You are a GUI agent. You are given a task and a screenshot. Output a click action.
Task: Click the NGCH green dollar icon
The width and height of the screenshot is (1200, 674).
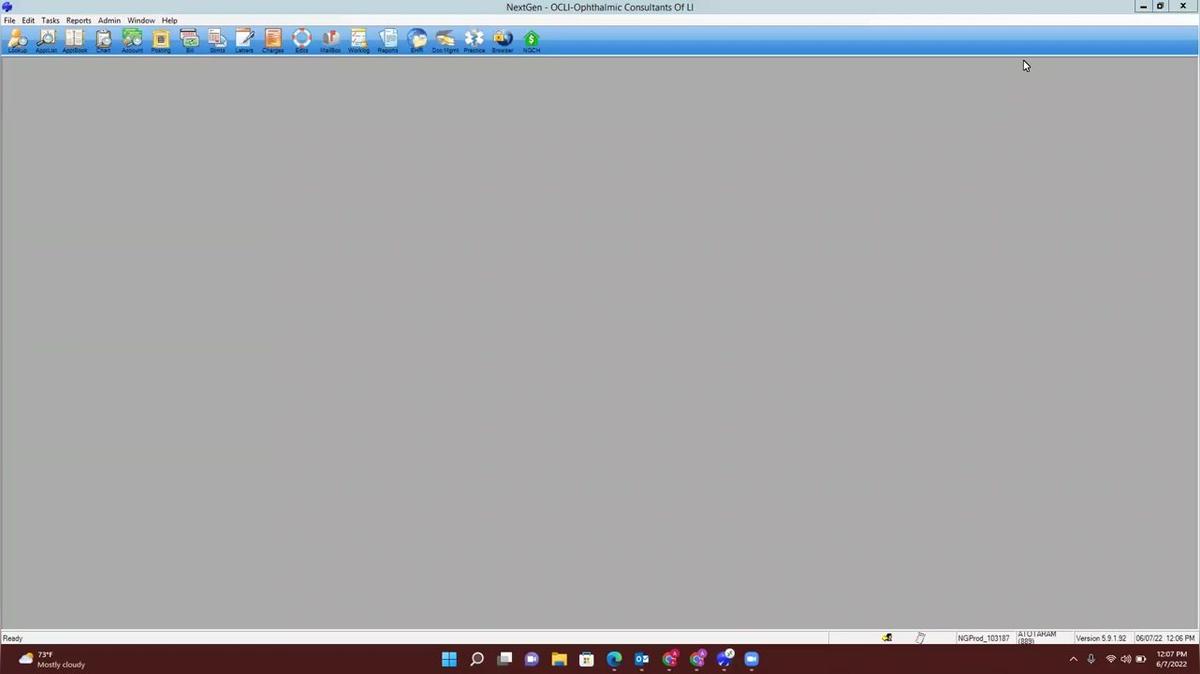point(531,40)
